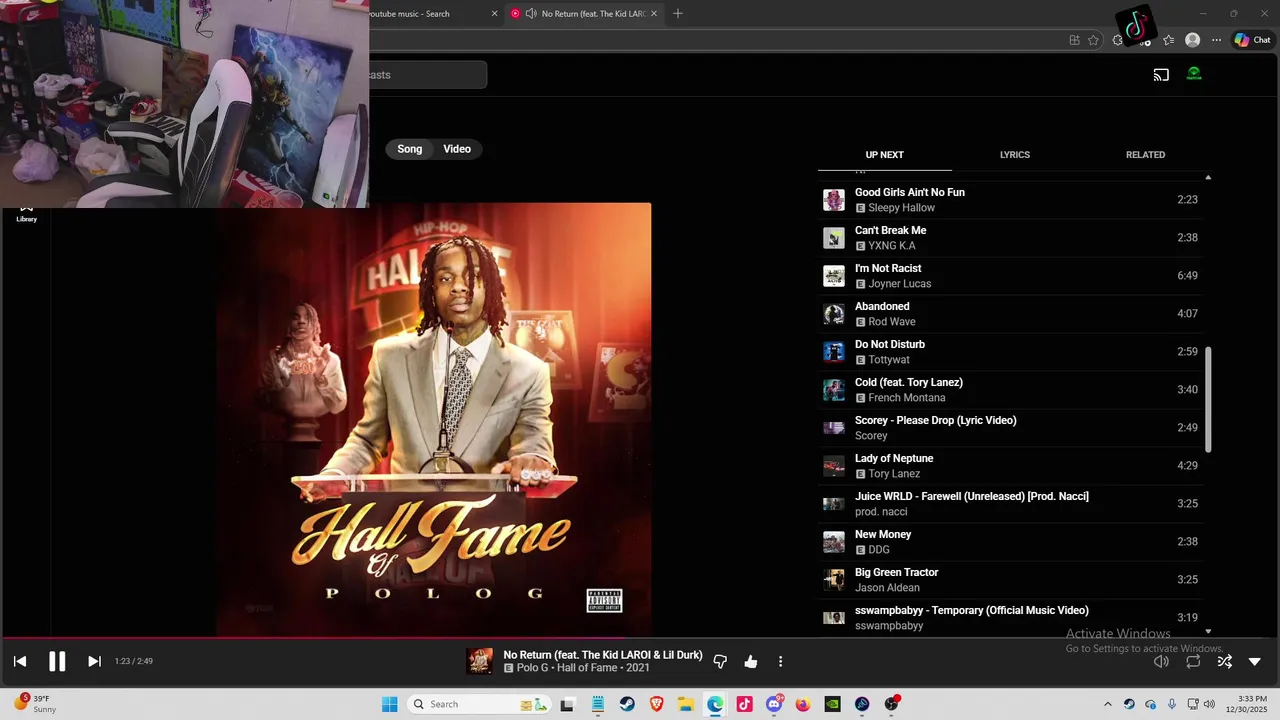Open the Copilot Chat button

click(1252, 40)
